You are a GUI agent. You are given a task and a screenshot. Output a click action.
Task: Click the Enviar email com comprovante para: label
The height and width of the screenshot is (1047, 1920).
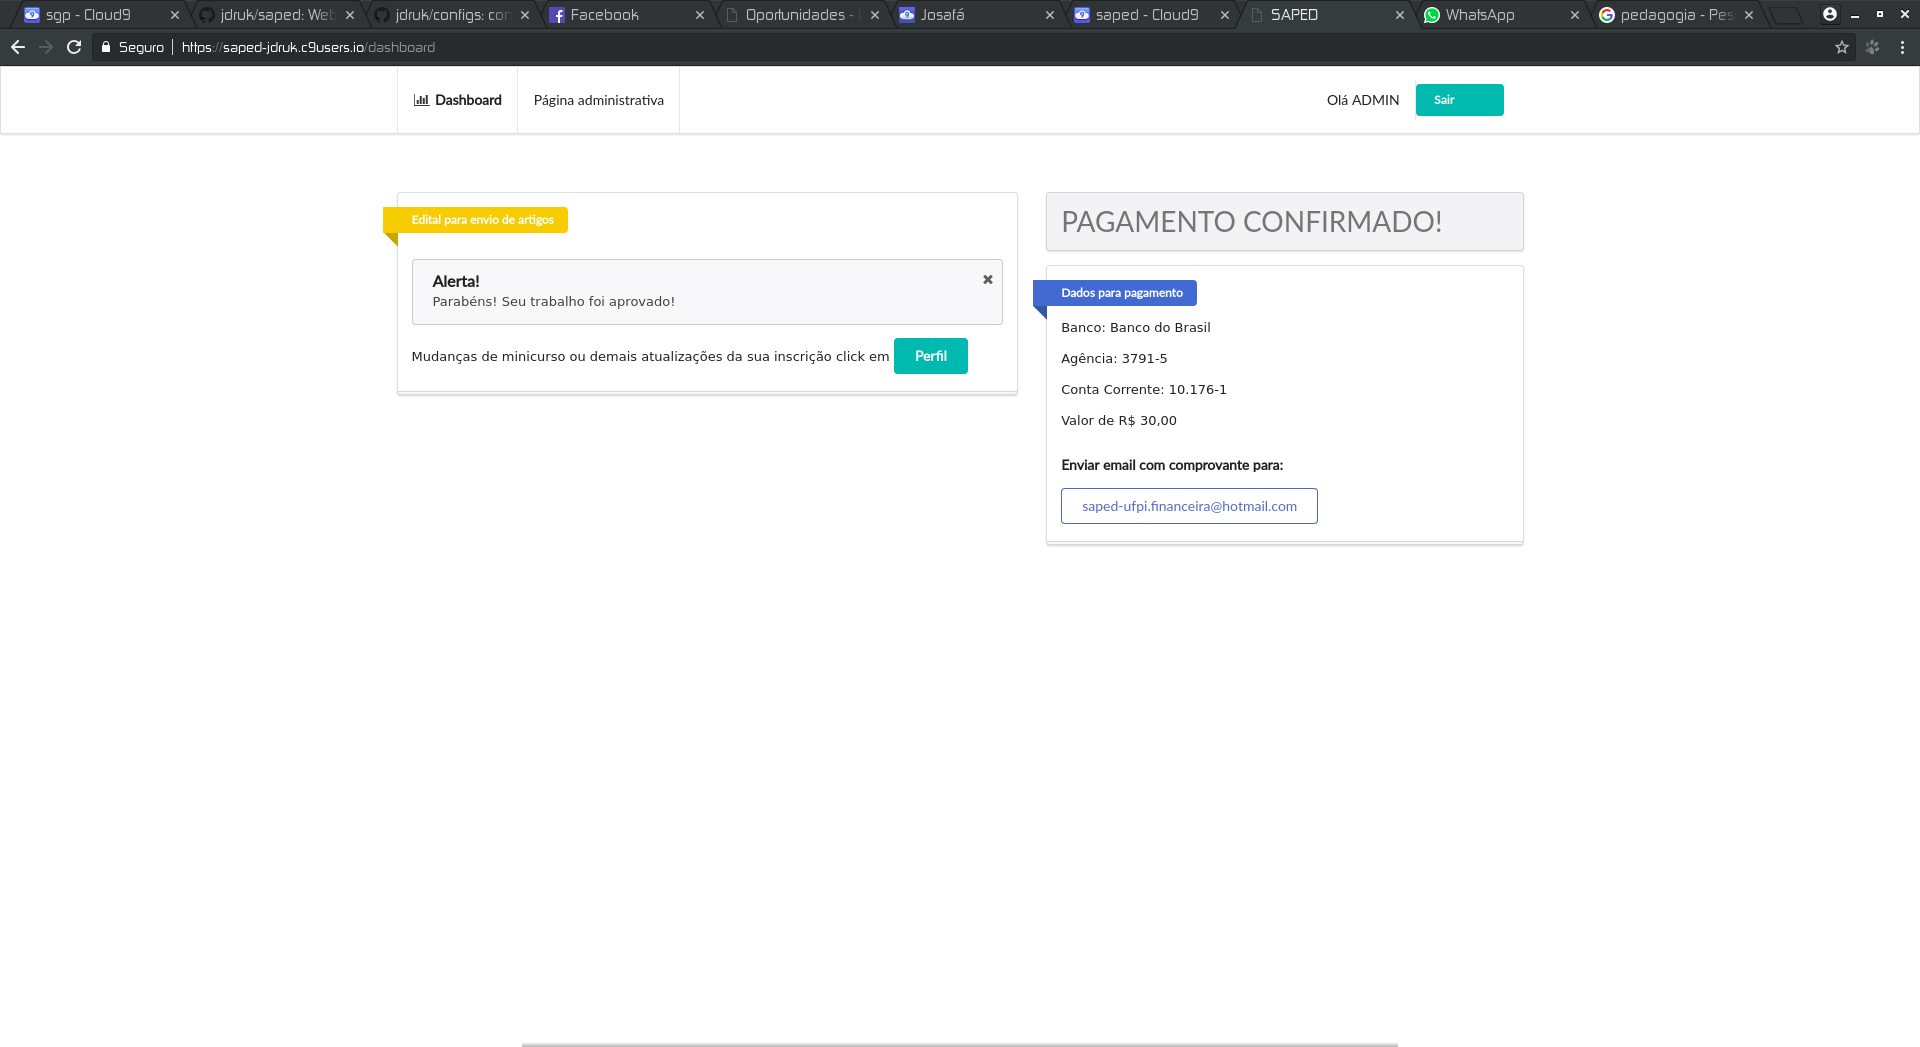click(1172, 465)
